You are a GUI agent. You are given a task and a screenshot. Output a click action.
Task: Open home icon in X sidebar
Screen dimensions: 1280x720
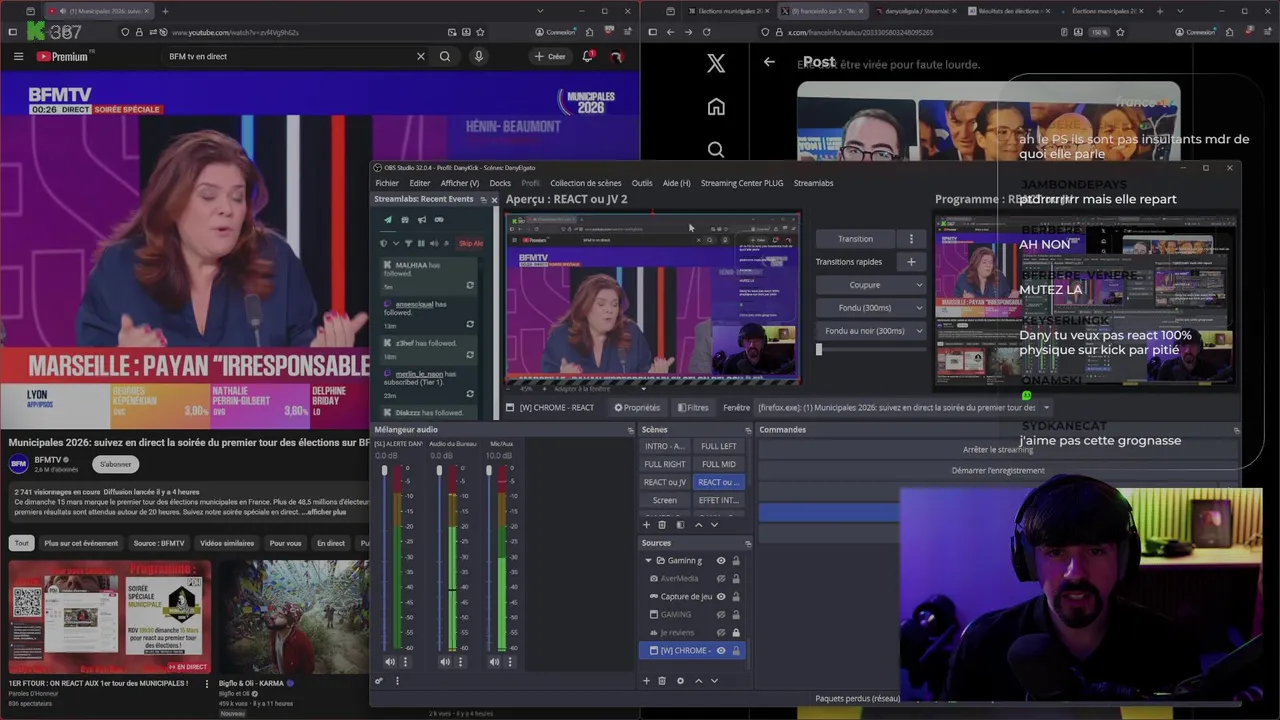click(716, 107)
